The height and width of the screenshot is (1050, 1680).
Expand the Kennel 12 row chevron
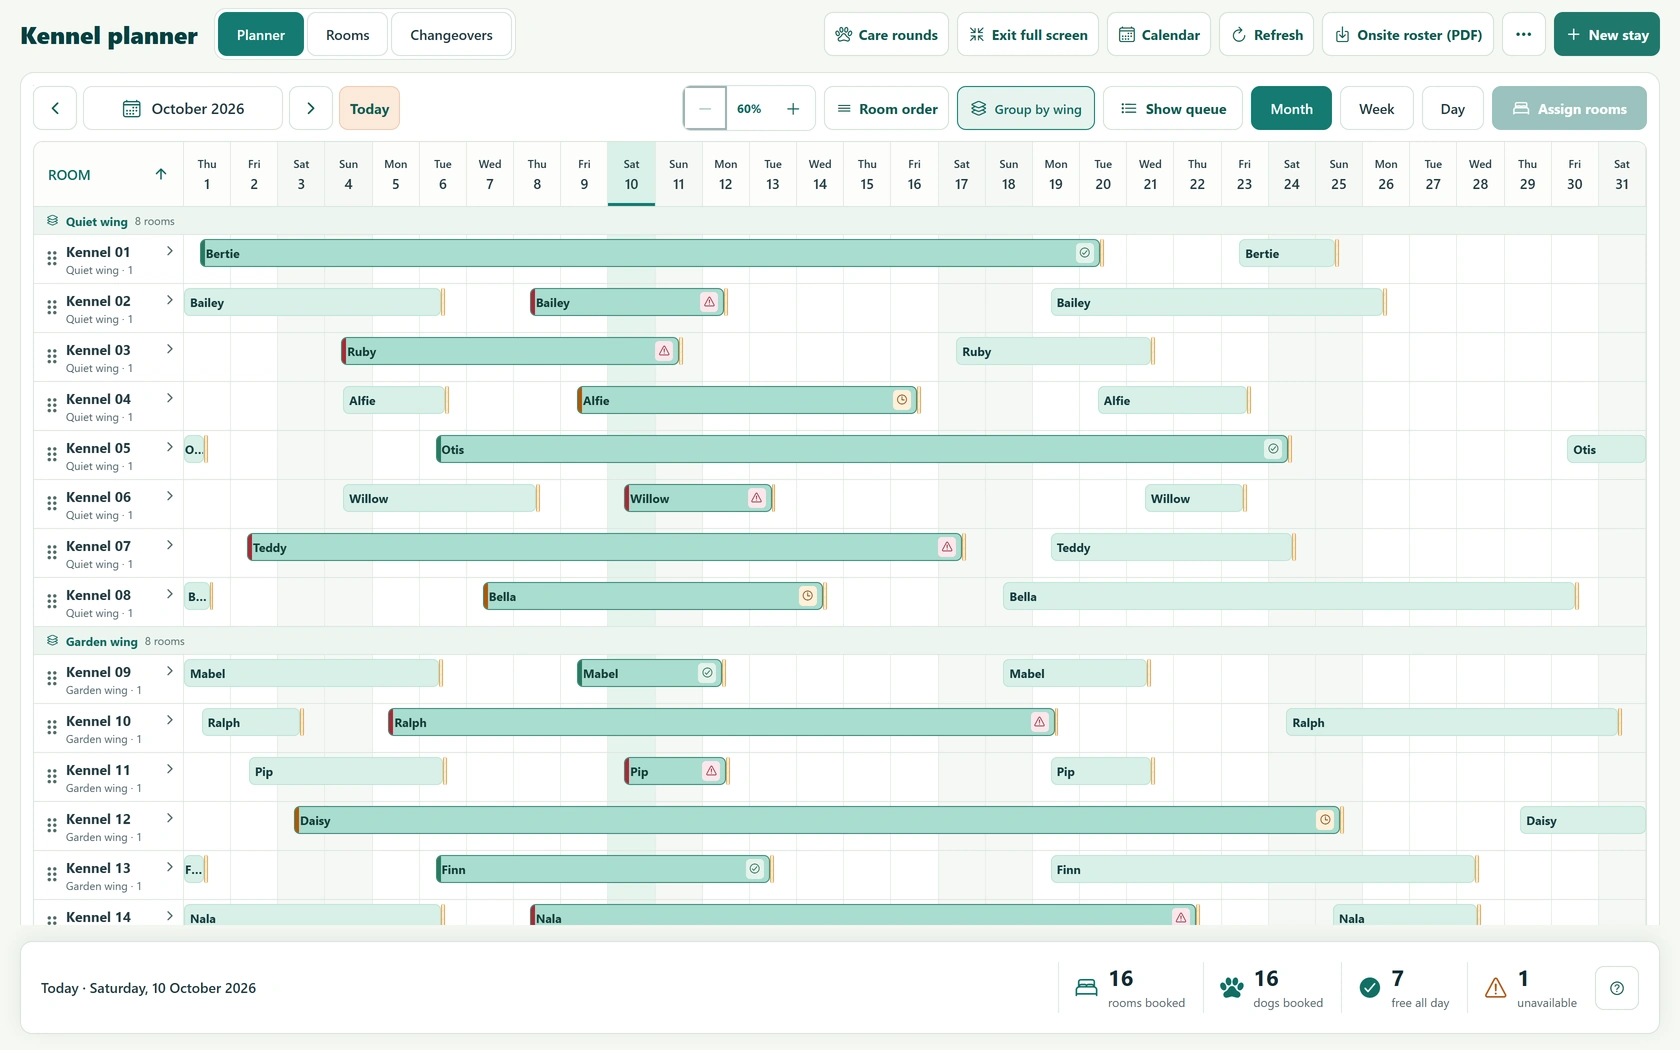click(x=170, y=818)
